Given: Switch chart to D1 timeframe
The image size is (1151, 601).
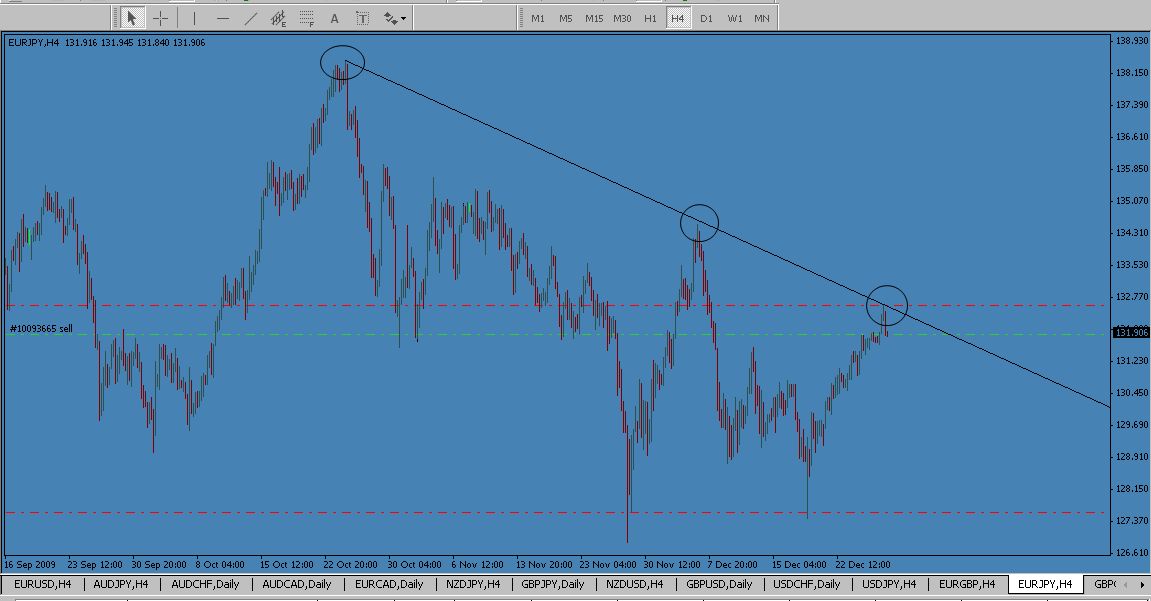Looking at the screenshot, I should pos(706,18).
